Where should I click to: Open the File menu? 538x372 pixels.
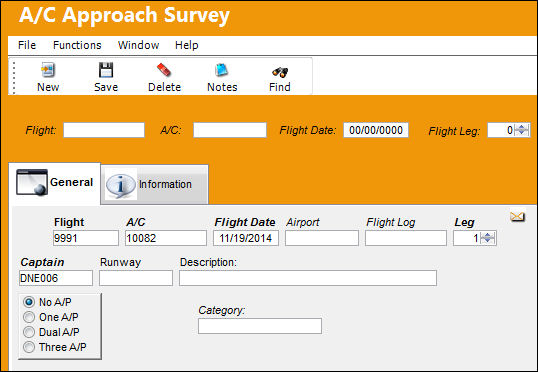[x=27, y=45]
